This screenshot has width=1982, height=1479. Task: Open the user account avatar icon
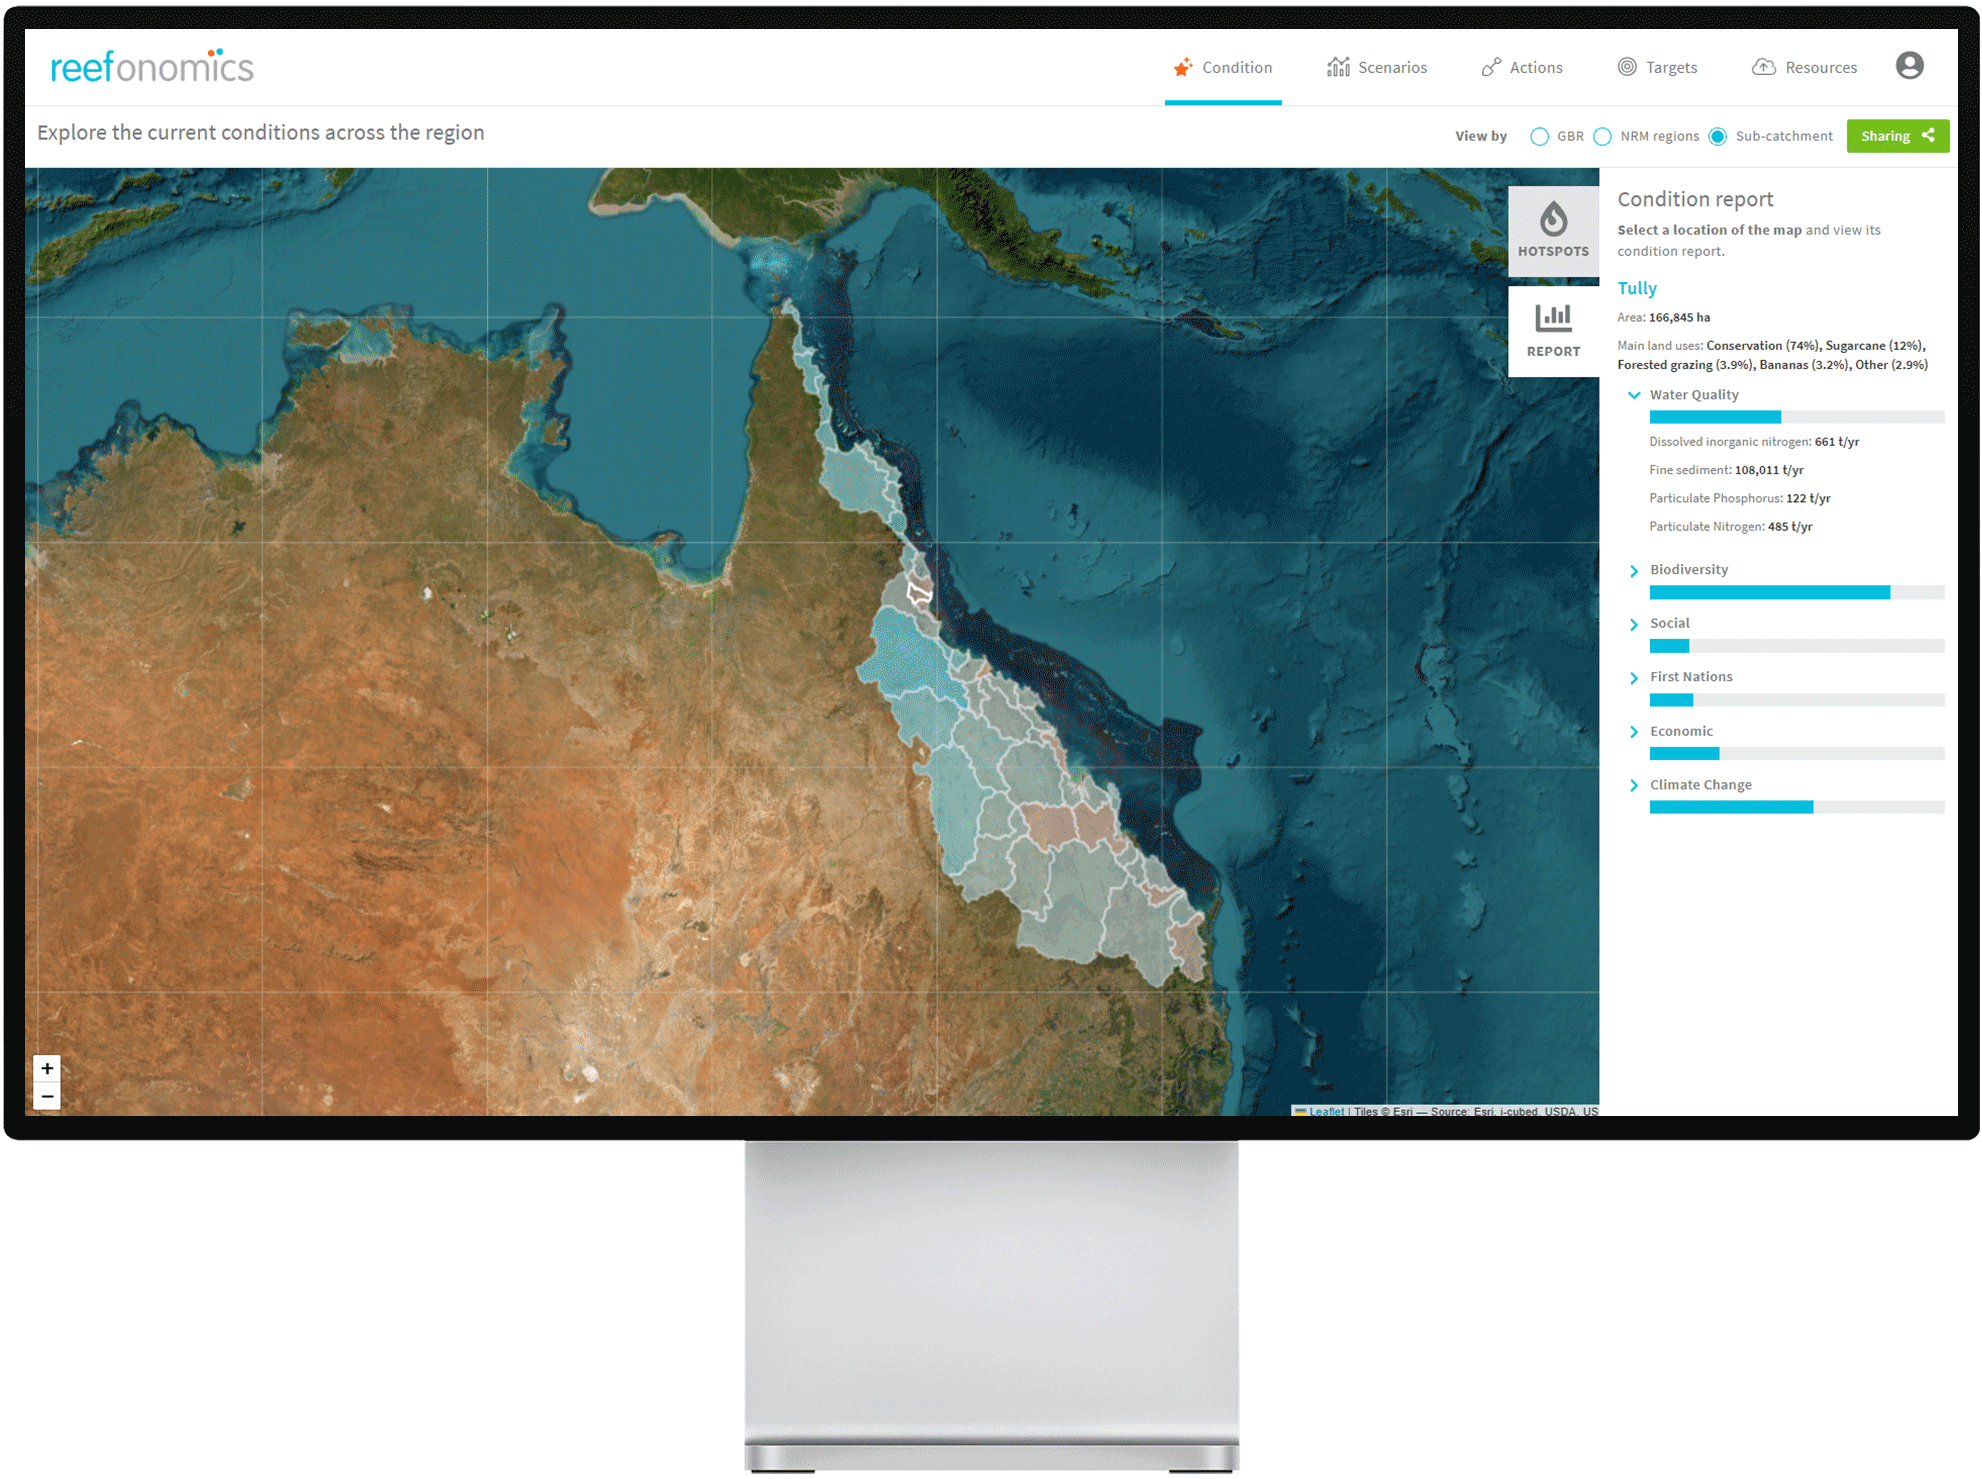[1909, 66]
